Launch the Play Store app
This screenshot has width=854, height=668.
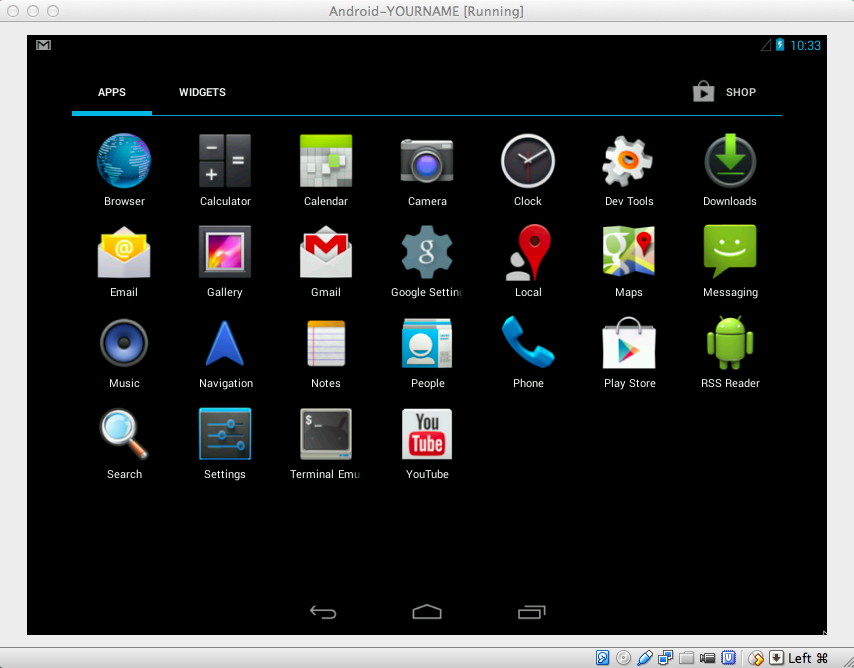coord(629,353)
